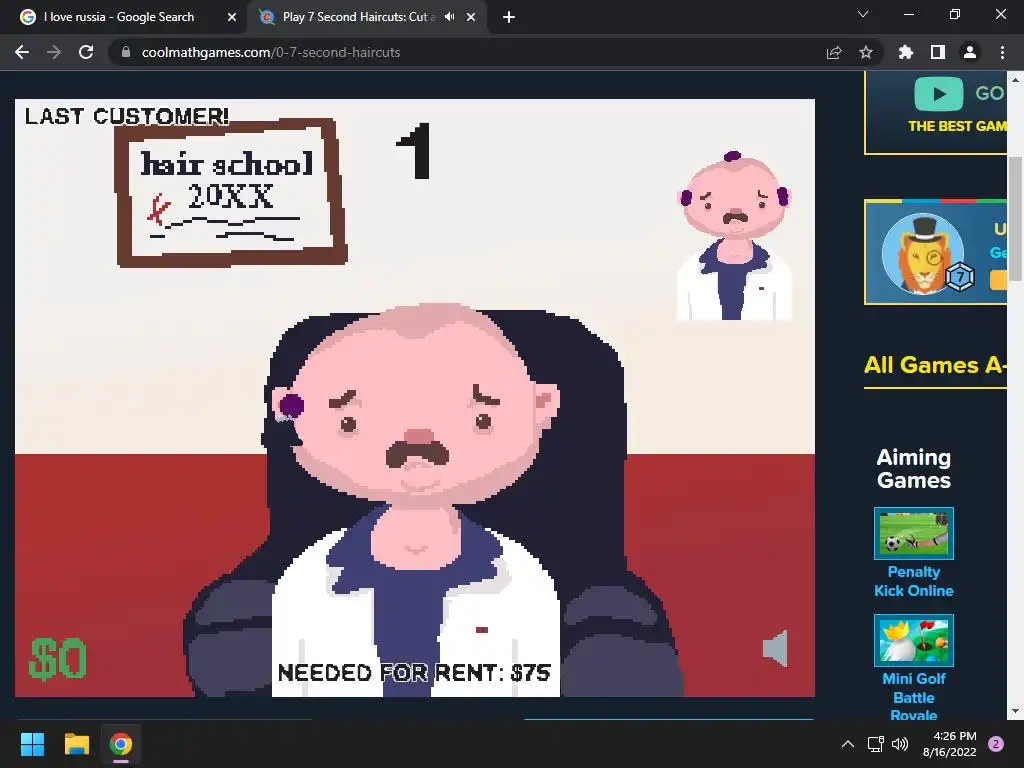Share this page icon in address bar
Viewport: 1024px width, 768px height.
coord(834,52)
